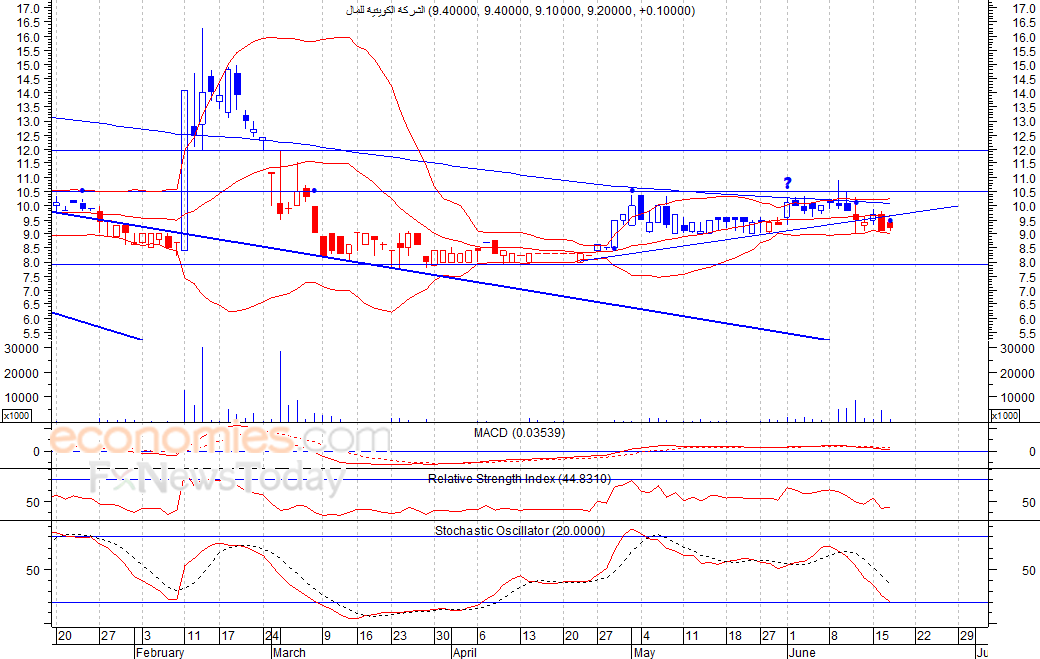Click the March month label
This screenshot has width=1040, height=659.
point(290,652)
